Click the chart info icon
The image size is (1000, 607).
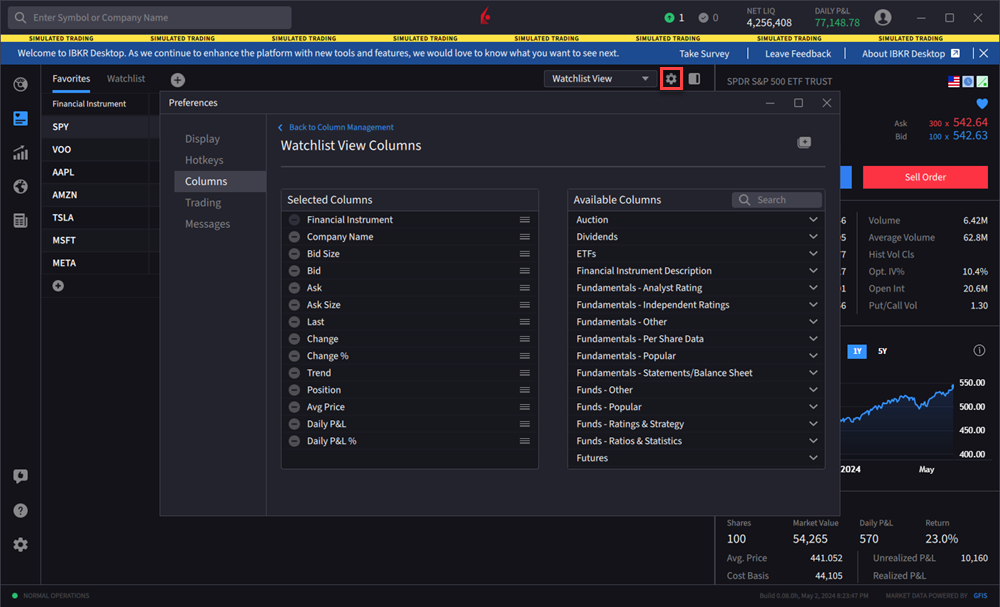click(x=979, y=350)
